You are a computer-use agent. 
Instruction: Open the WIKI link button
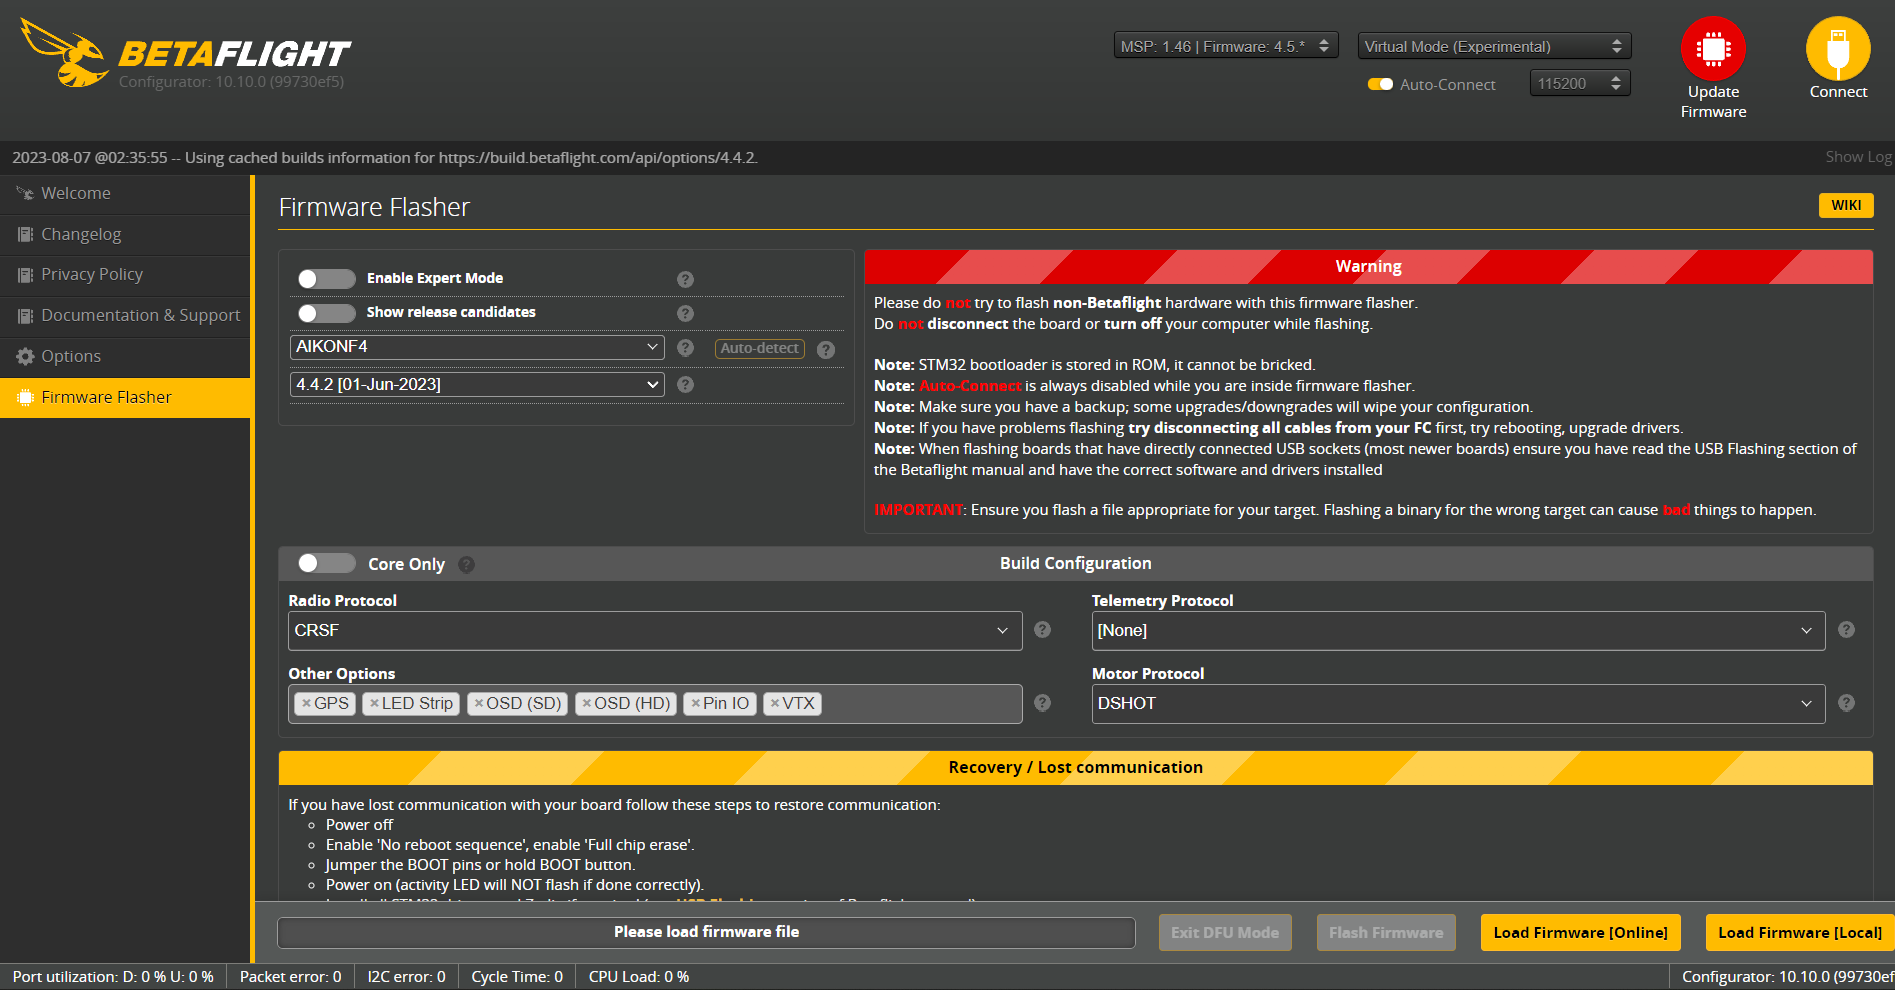click(1846, 205)
